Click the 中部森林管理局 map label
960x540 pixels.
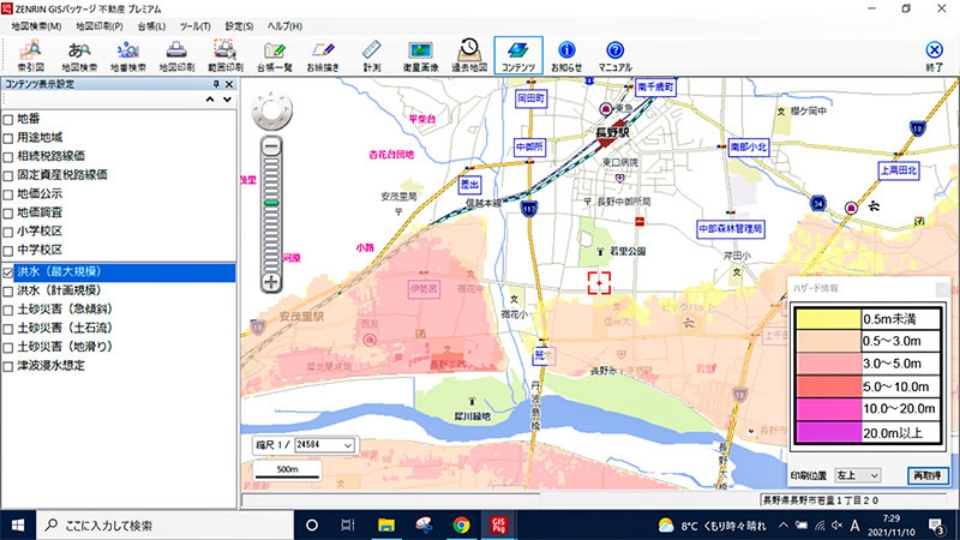click(731, 229)
